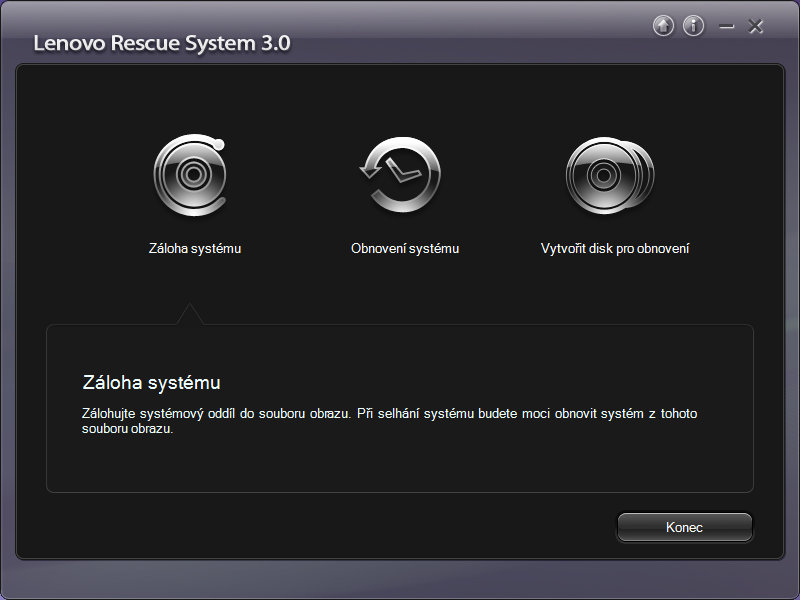This screenshot has width=800, height=600.
Task: Click the pointer notch atop the description panel
Action: pos(189,315)
